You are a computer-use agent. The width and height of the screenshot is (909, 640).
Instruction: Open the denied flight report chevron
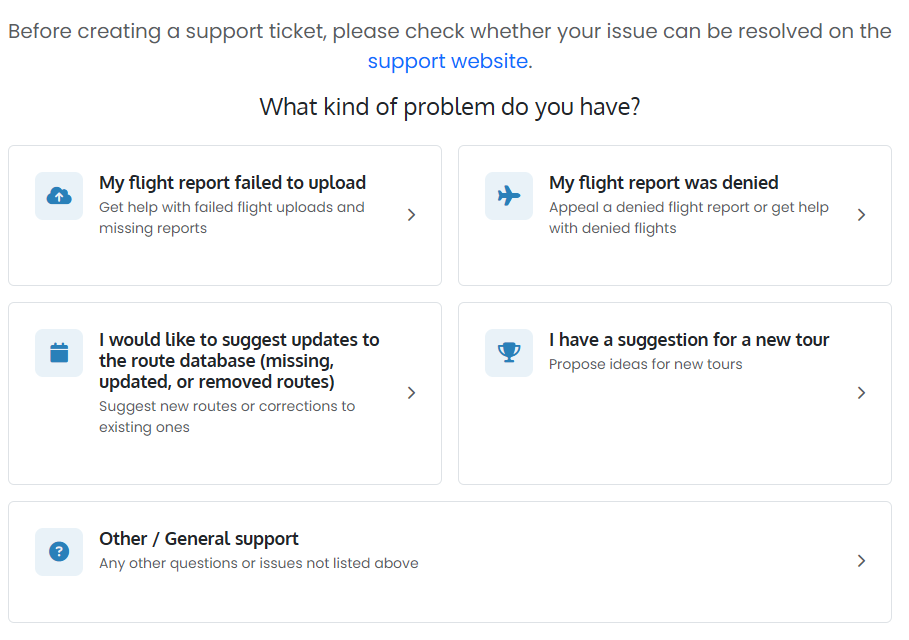coord(862,214)
